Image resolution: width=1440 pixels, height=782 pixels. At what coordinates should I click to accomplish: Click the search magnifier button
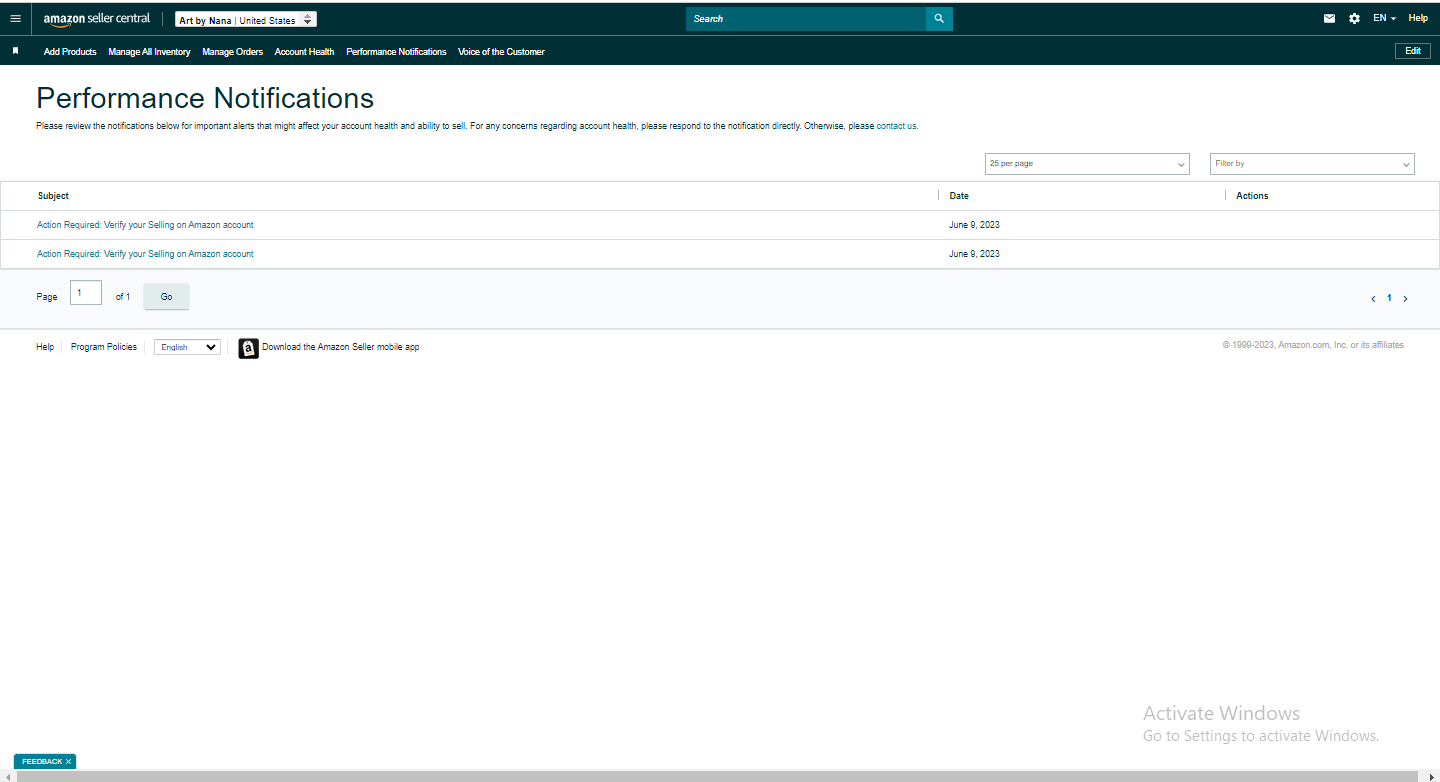point(939,19)
